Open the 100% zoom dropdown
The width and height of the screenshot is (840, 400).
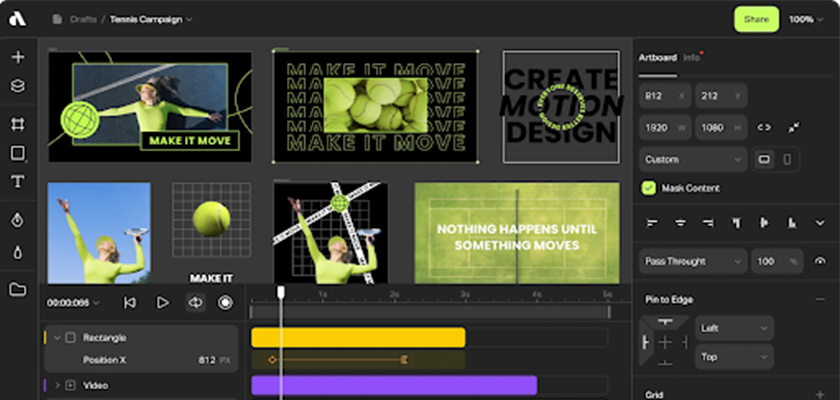point(806,19)
